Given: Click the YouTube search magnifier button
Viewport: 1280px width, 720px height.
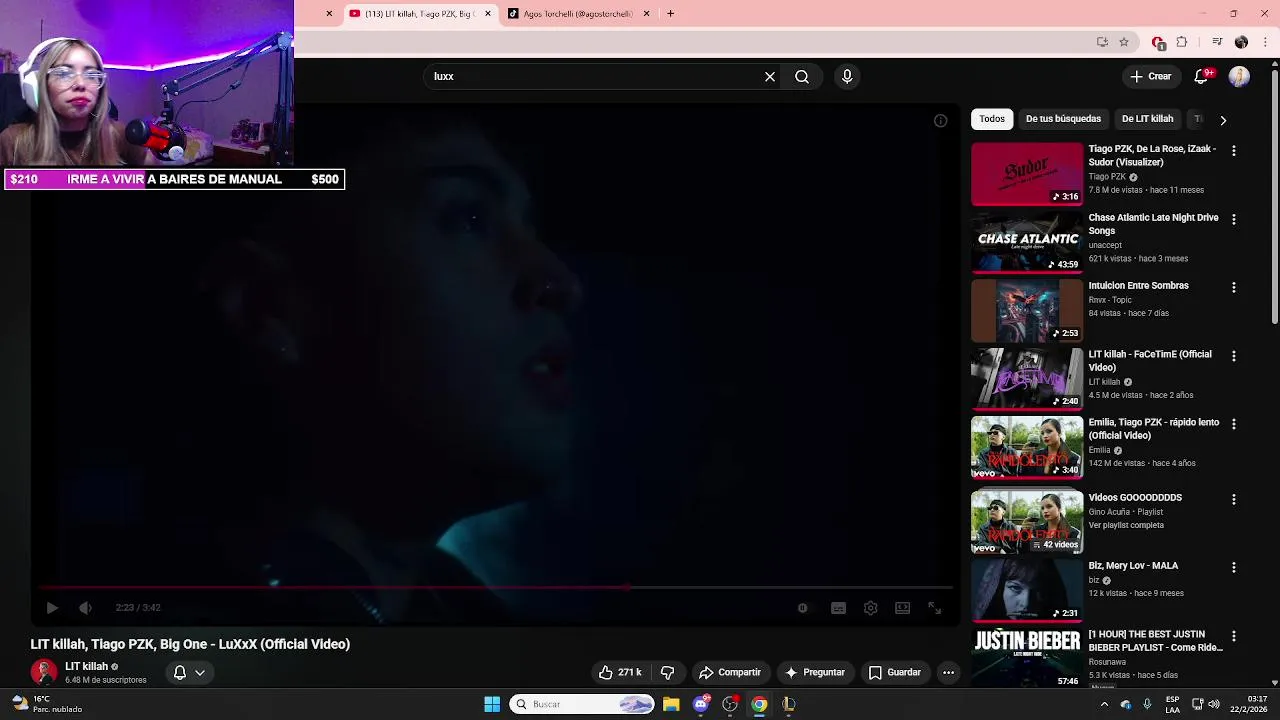Looking at the screenshot, I should point(802,76).
